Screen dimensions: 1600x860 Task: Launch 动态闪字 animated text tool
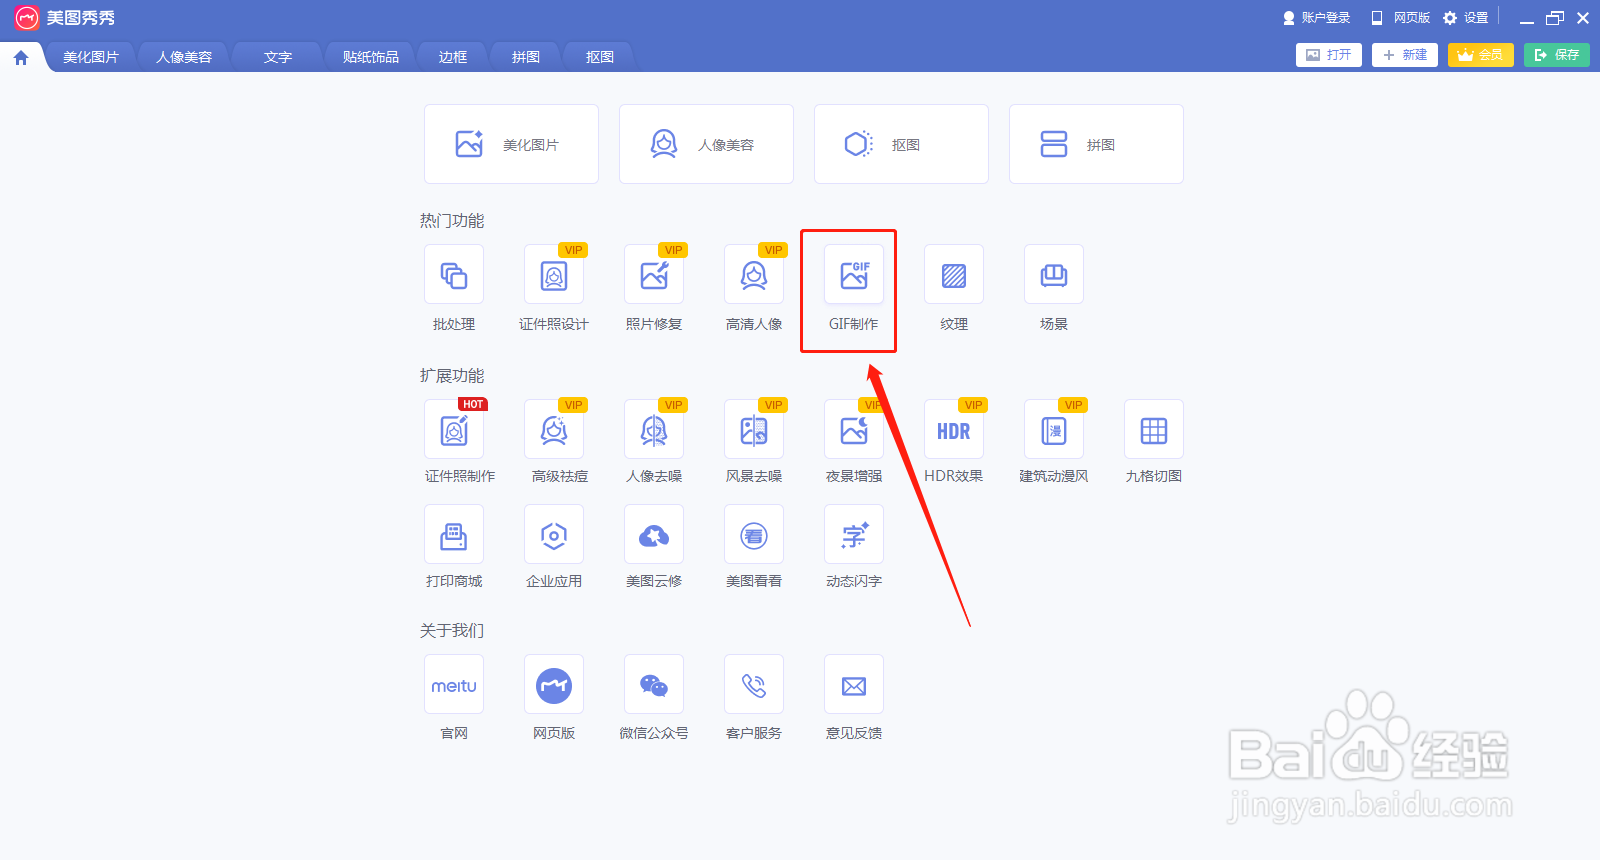coord(854,535)
